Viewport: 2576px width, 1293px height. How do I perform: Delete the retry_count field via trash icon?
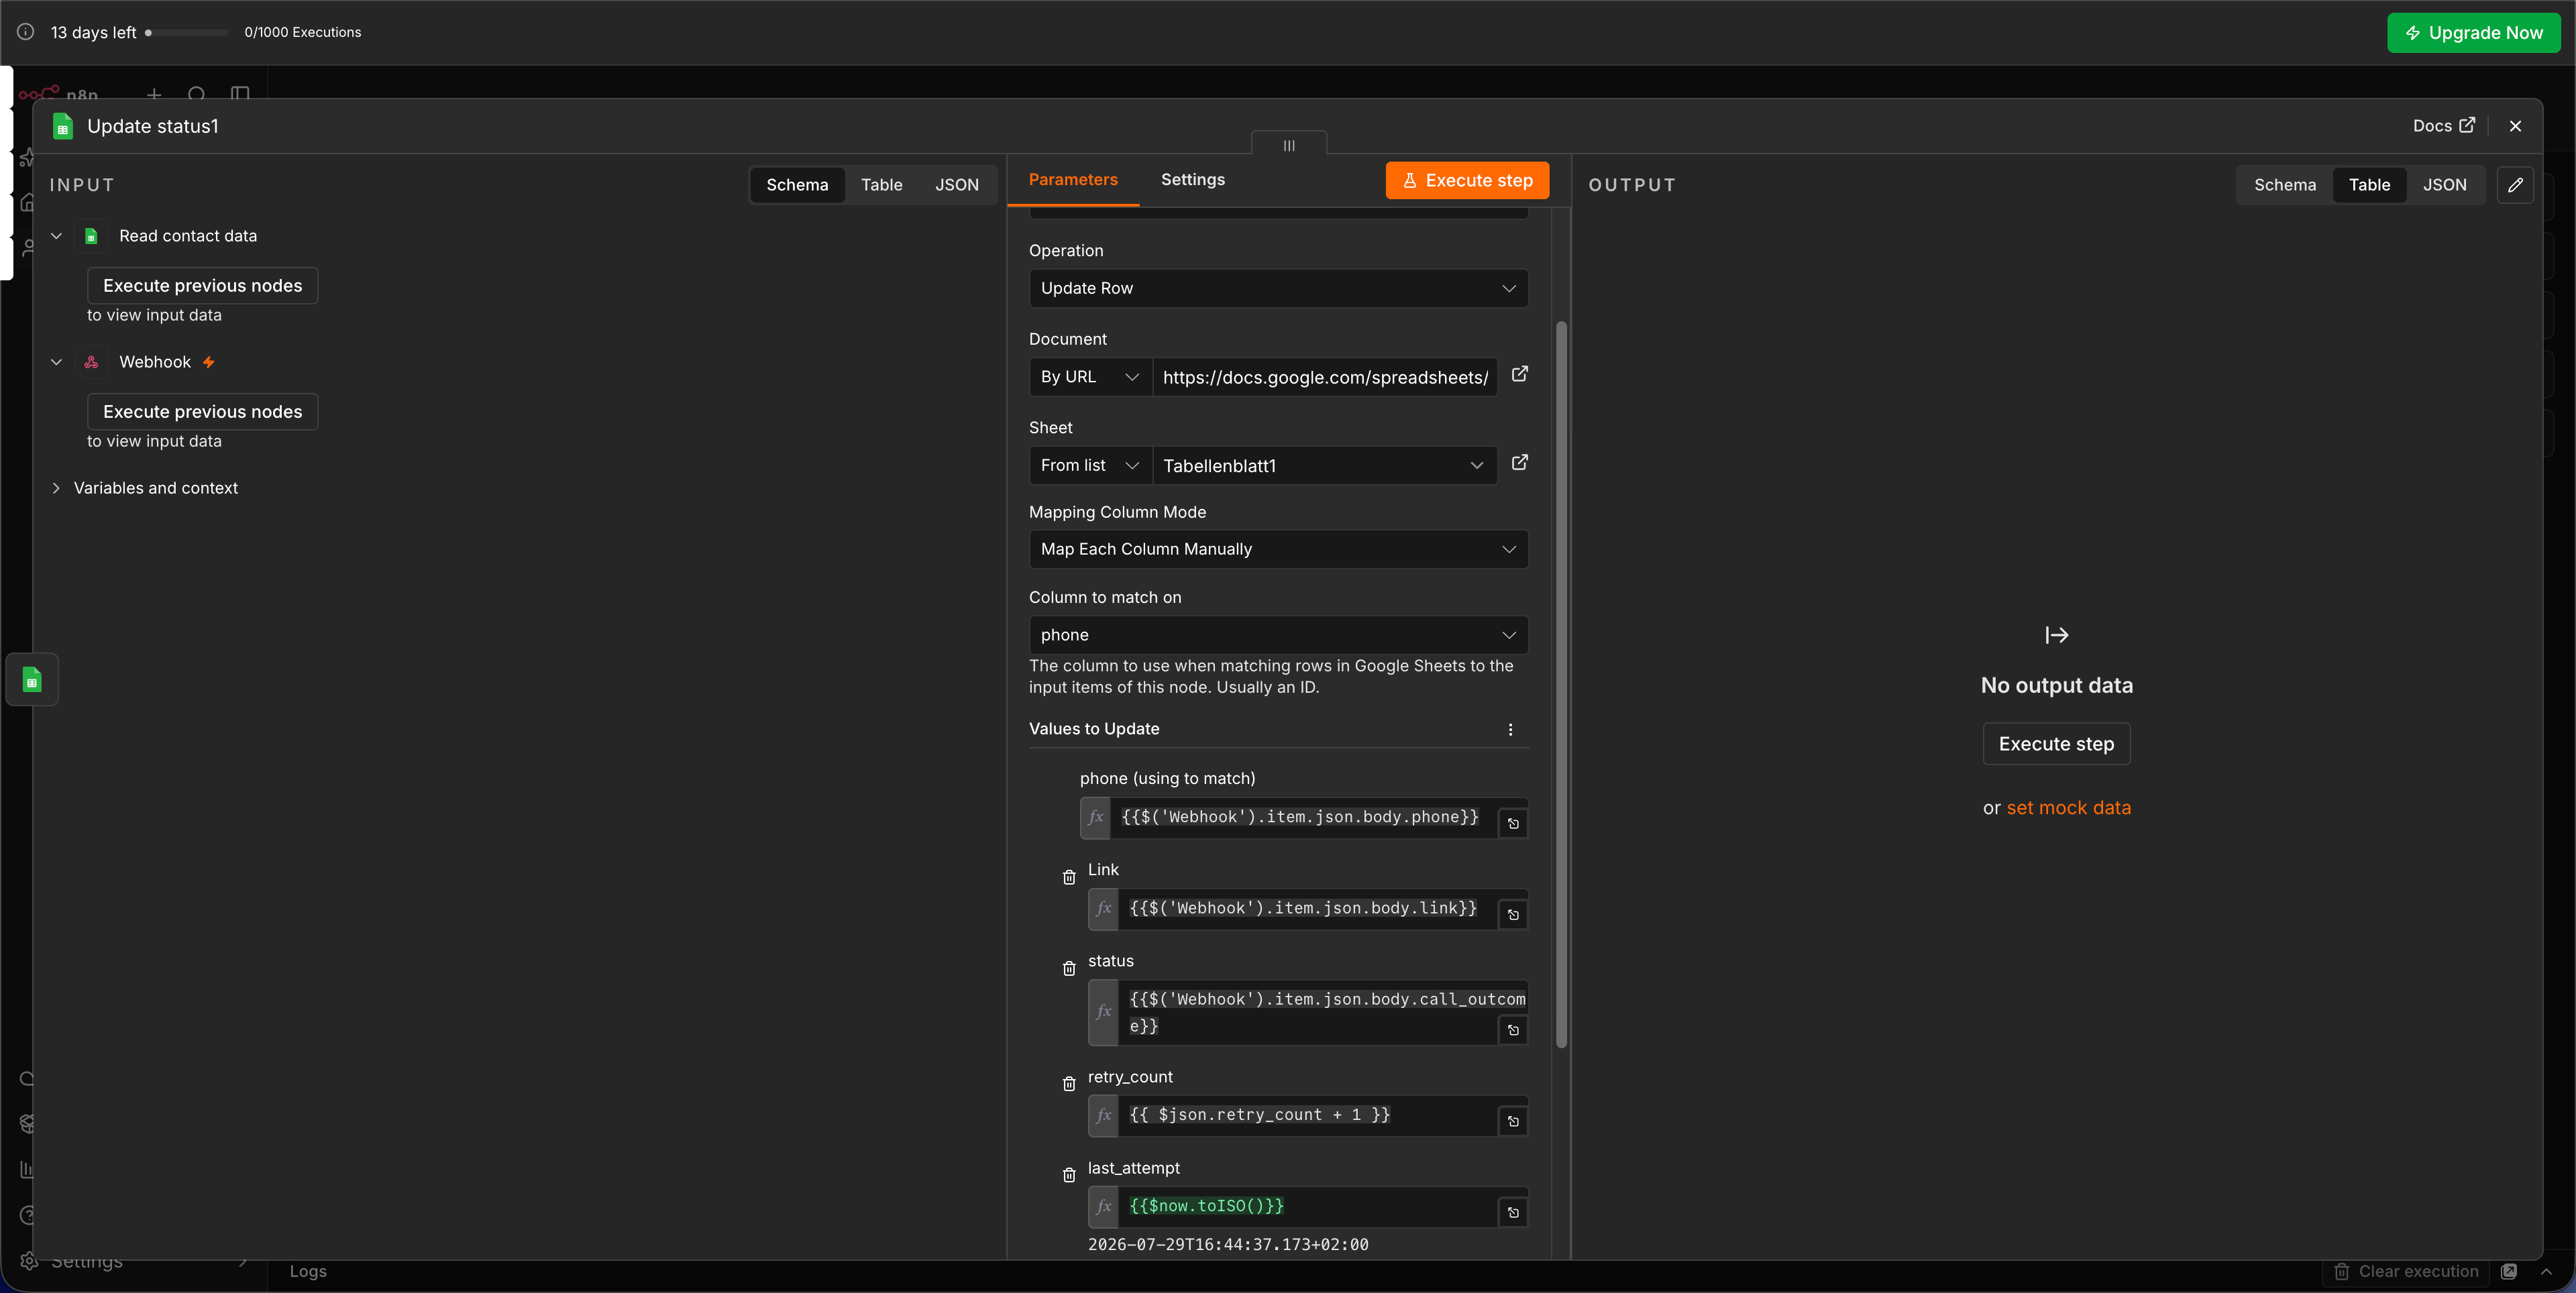(x=1069, y=1084)
